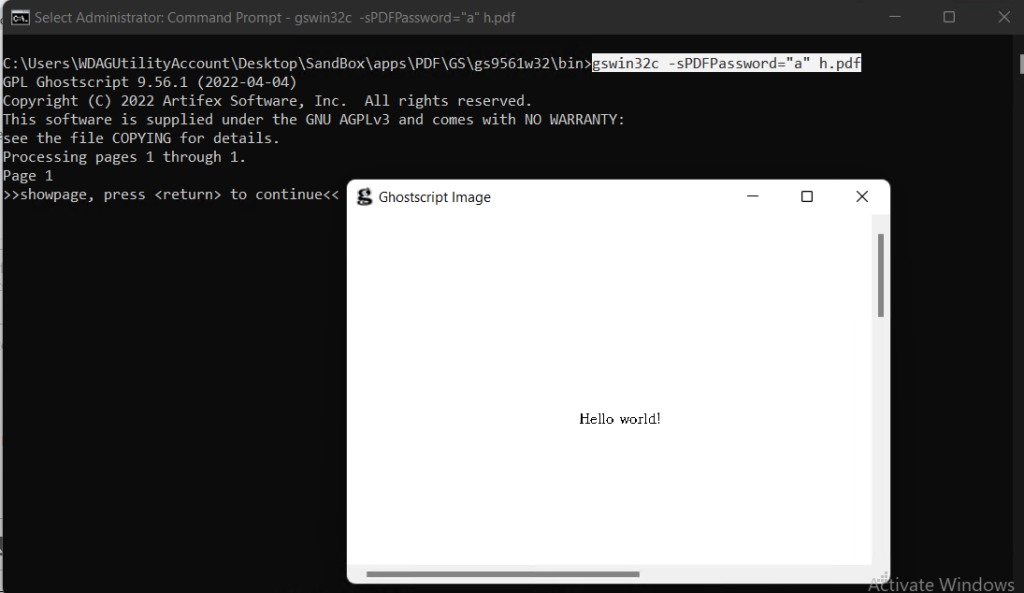Maximize the Ghostscript Image window
This screenshot has width=1024, height=593.
807,197
